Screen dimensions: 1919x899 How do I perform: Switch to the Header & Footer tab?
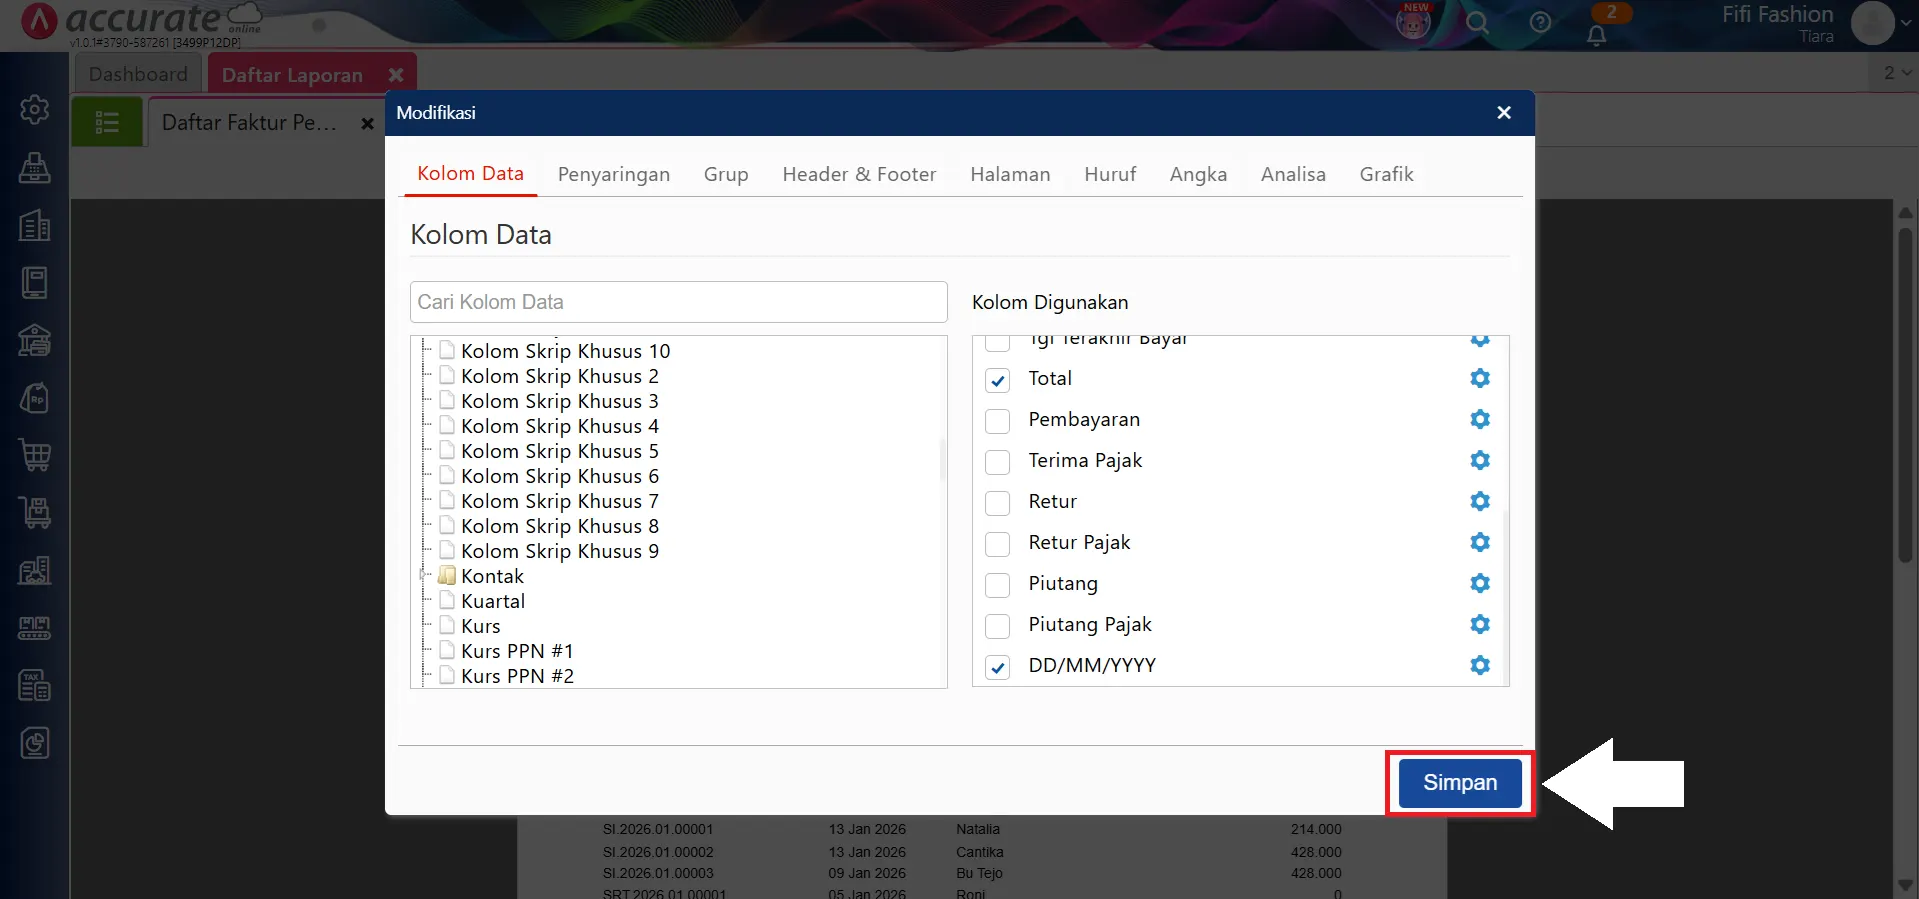pyautogui.click(x=858, y=174)
